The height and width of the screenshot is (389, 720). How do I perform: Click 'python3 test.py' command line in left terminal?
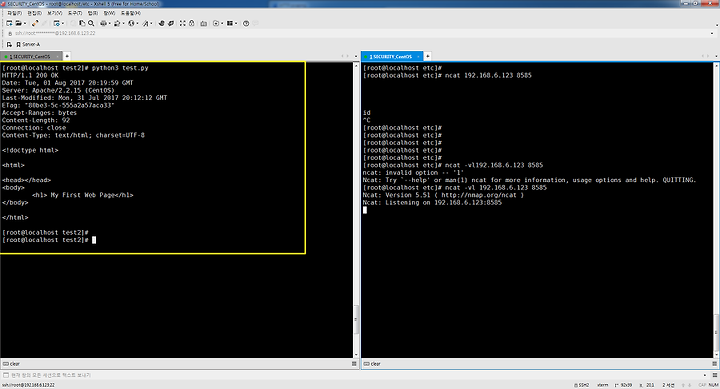75,68
